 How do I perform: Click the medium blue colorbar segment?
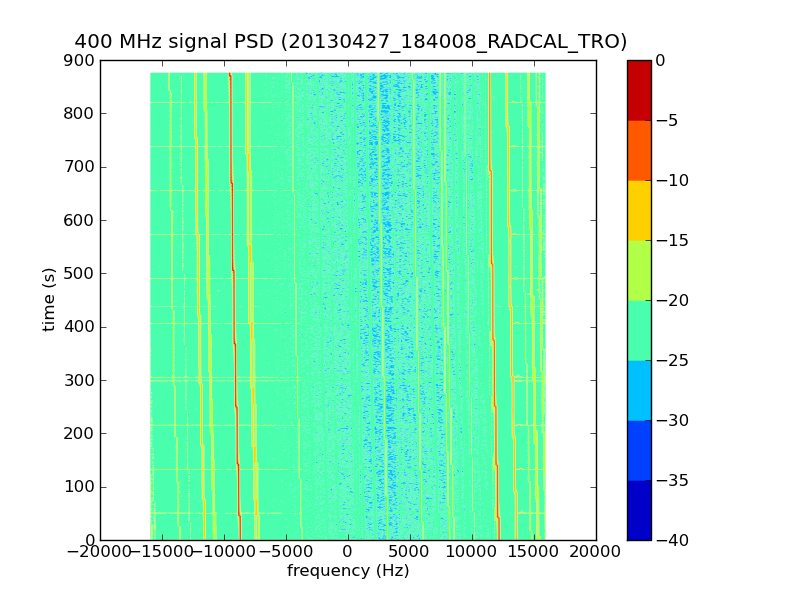[639, 450]
